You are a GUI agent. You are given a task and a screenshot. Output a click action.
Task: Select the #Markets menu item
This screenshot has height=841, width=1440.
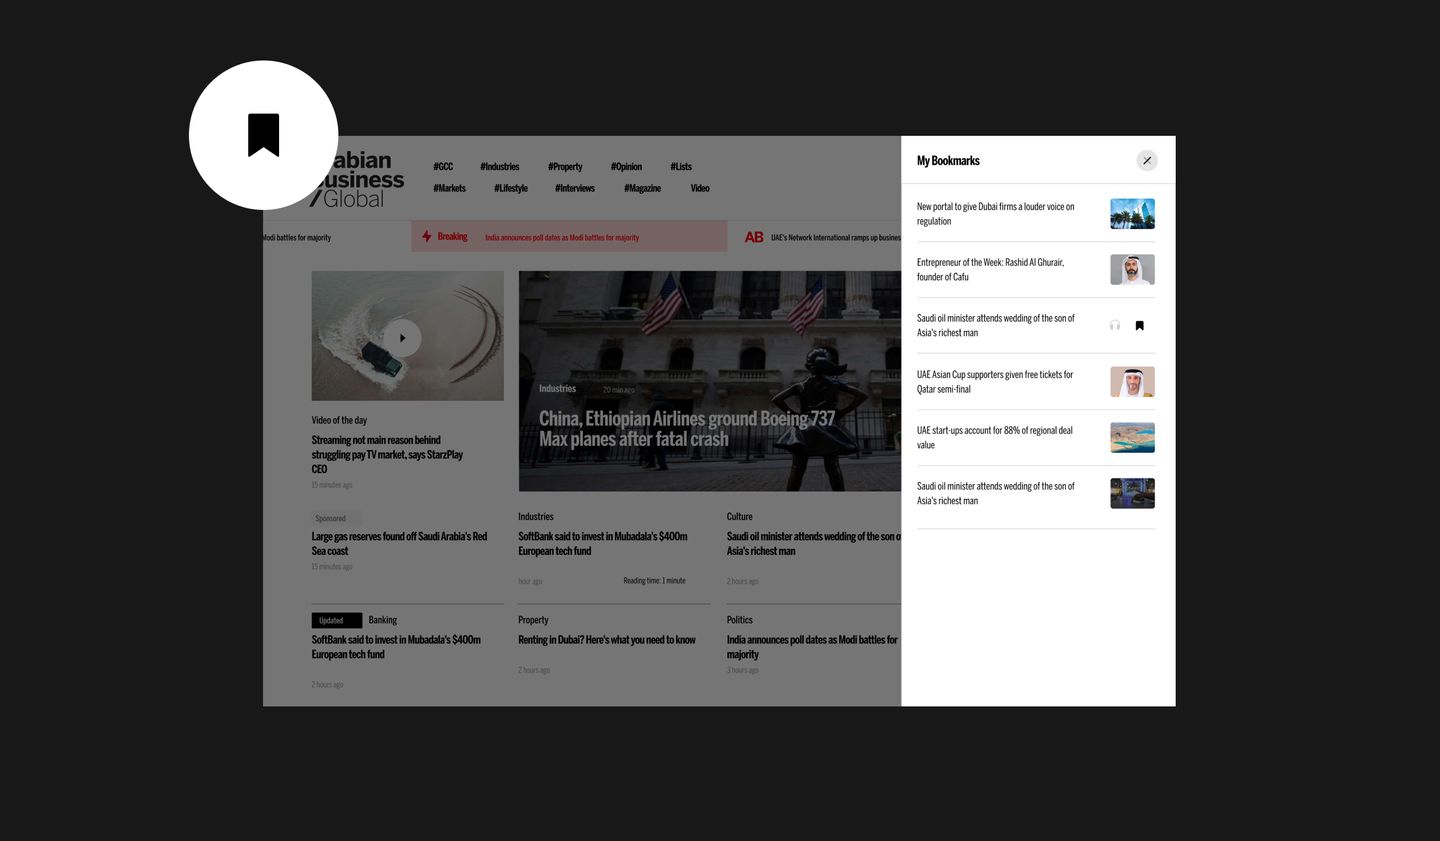point(449,188)
